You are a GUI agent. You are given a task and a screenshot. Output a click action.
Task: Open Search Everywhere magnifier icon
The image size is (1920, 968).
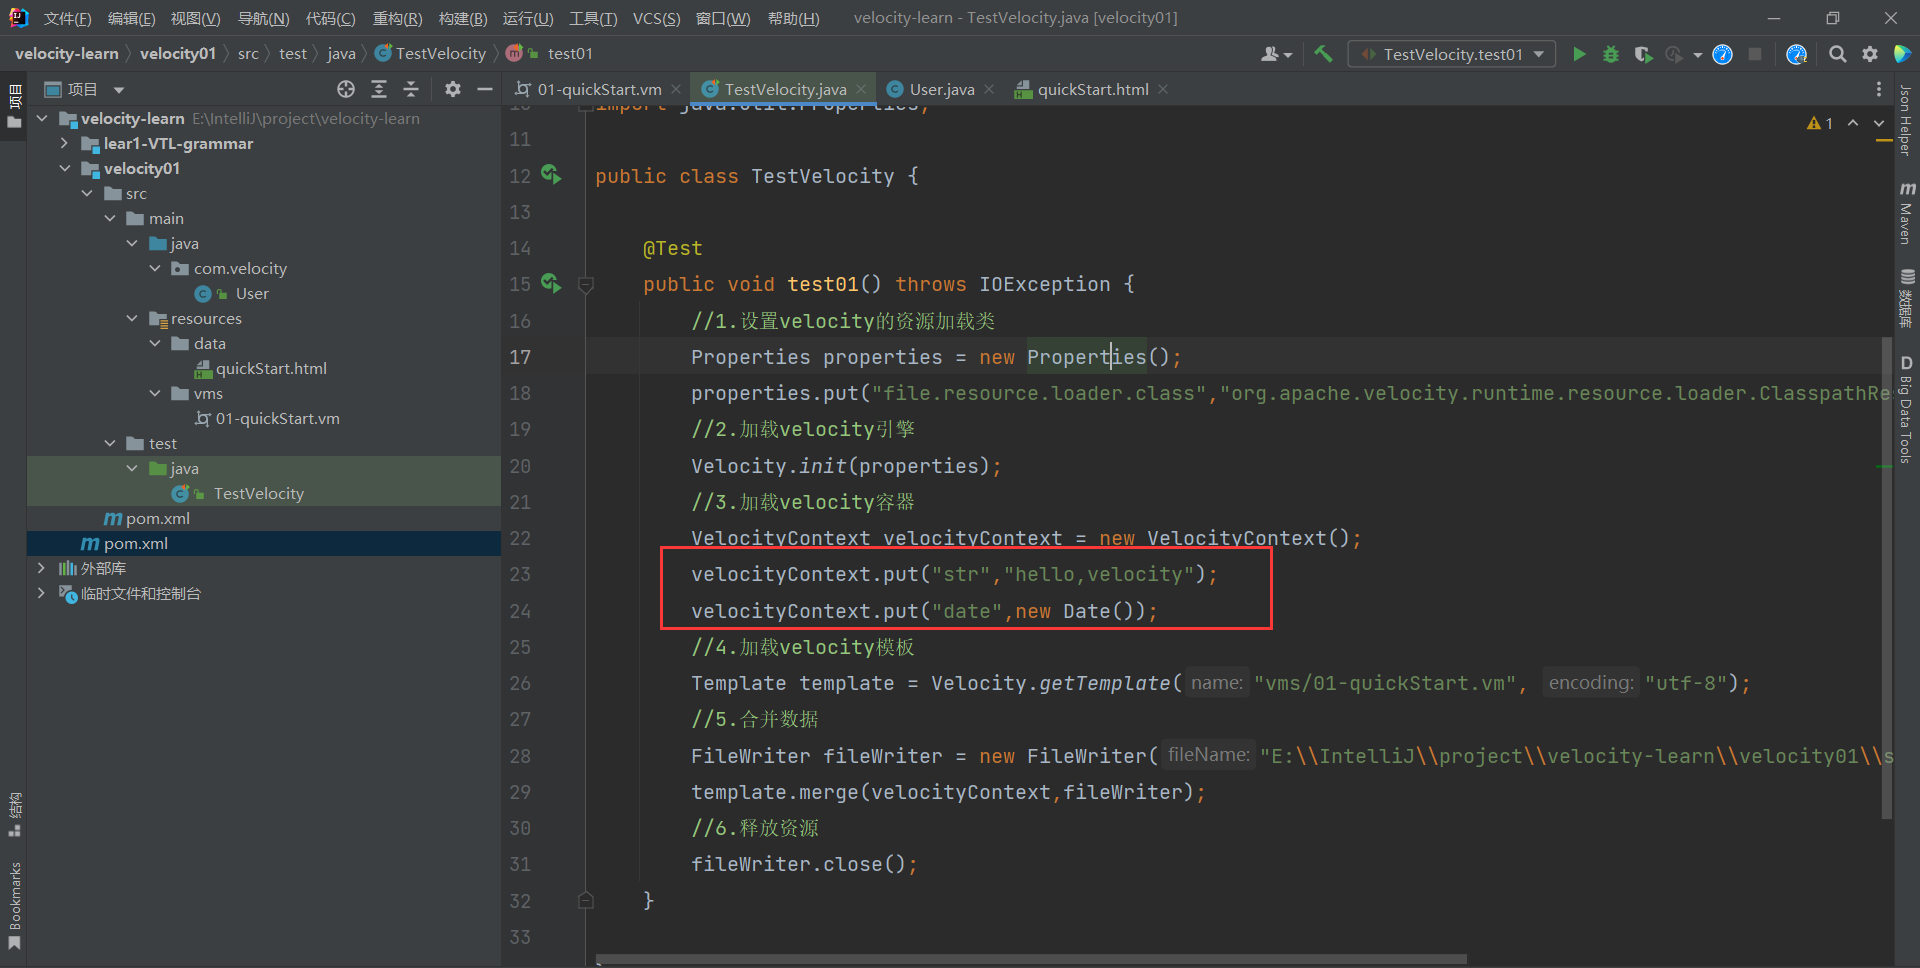pos(1838,54)
